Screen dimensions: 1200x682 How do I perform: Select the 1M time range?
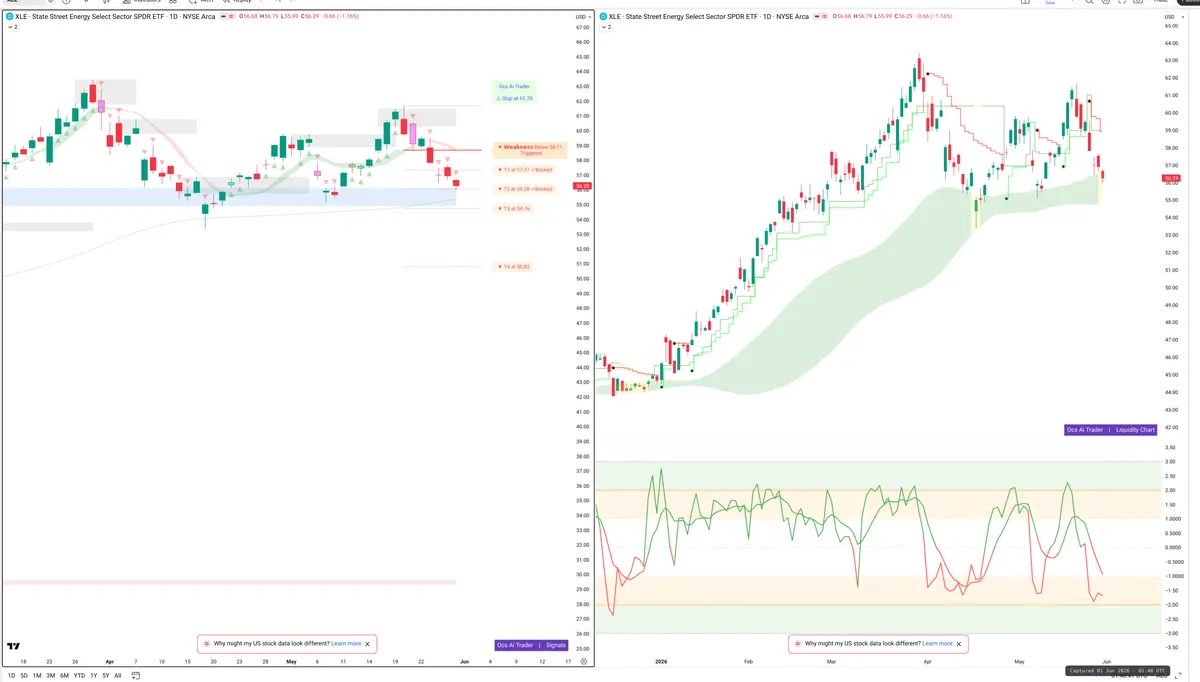[x=37, y=676]
